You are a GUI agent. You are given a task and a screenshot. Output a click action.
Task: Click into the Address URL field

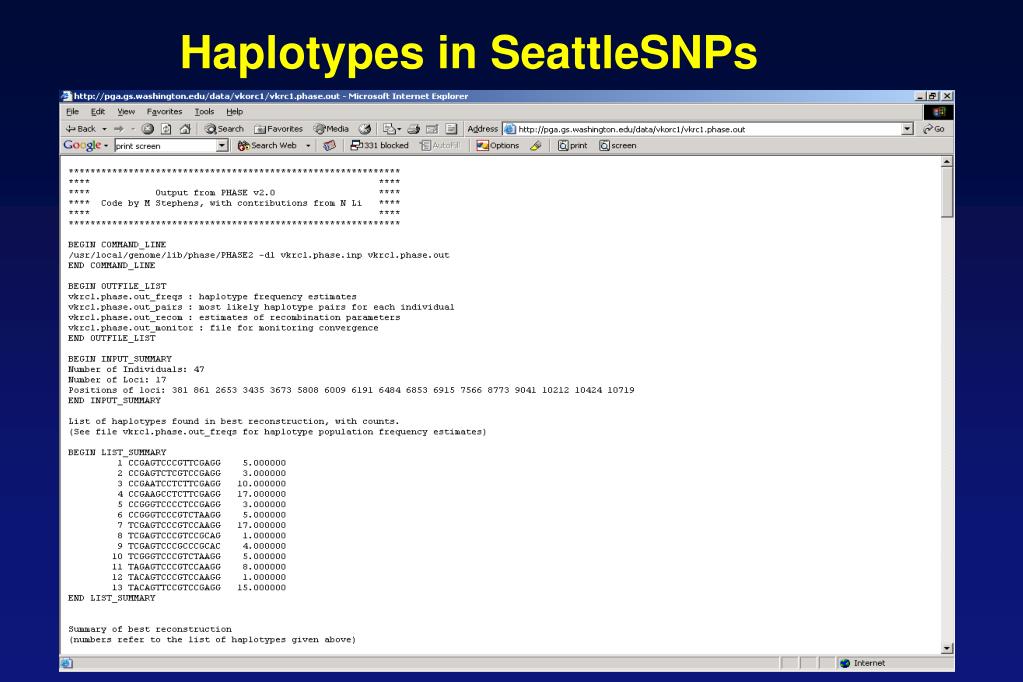click(x=708, y=129)
